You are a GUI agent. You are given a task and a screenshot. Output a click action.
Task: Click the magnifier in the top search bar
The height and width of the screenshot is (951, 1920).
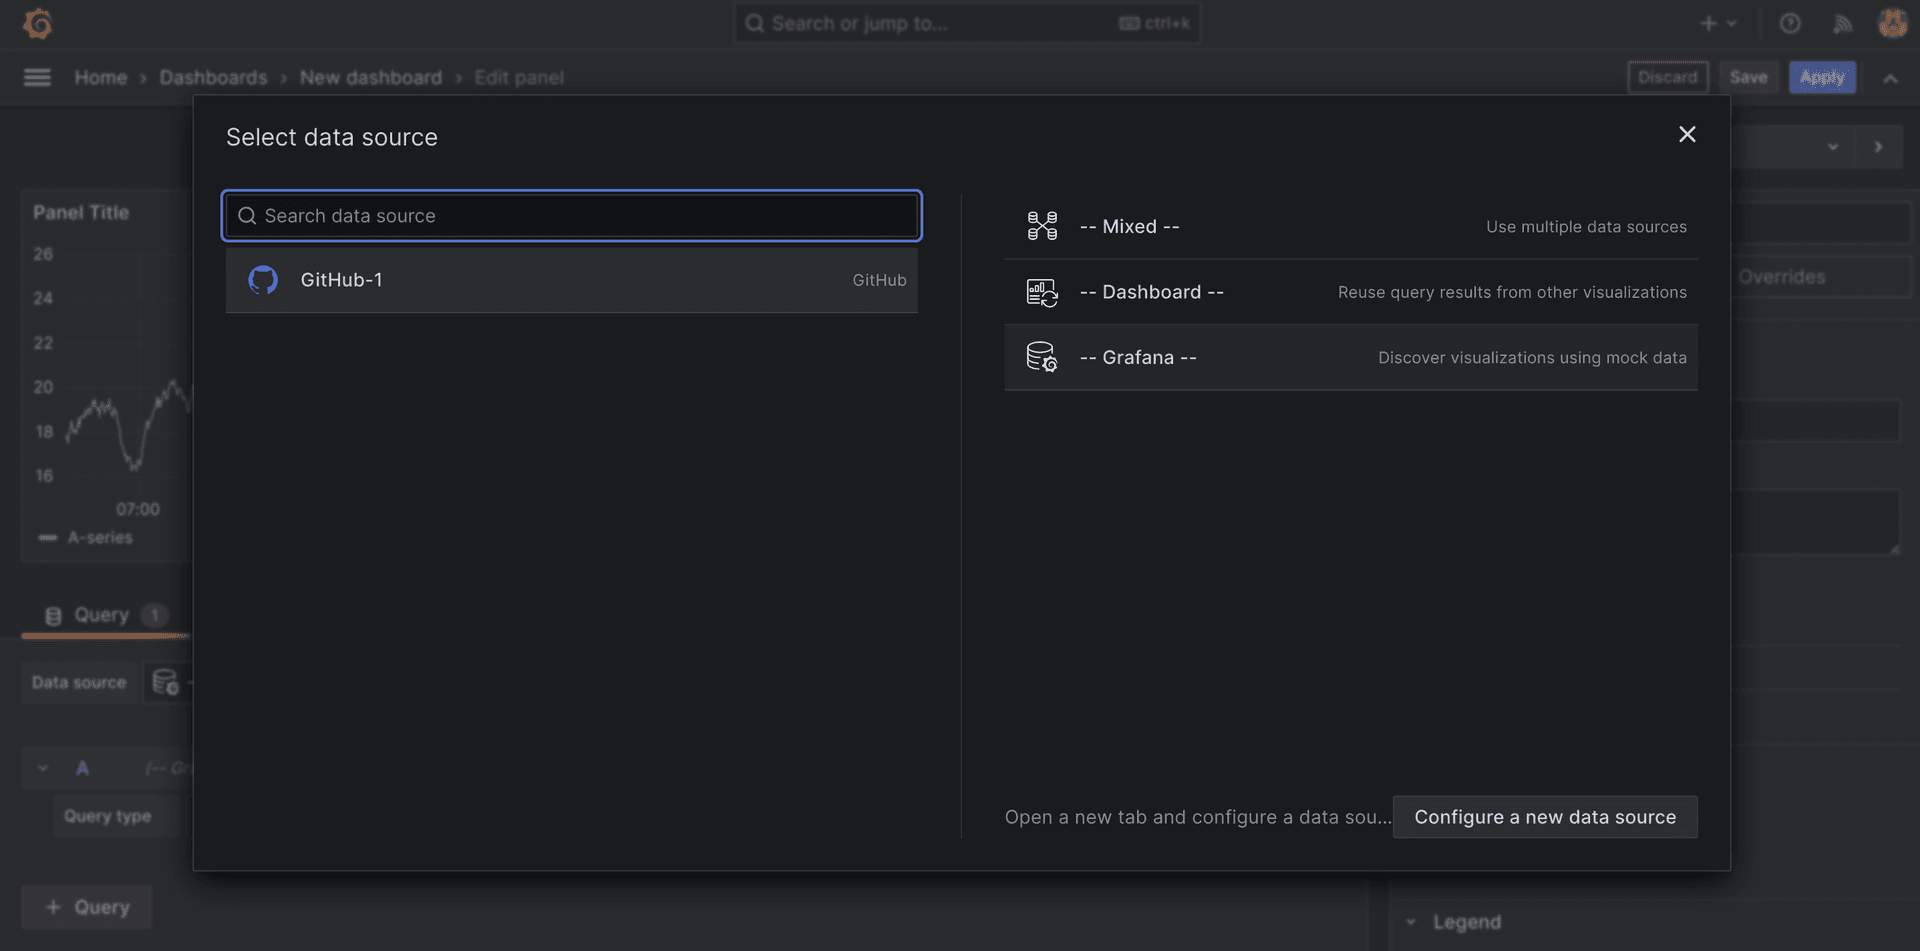(x=755, y=23)
